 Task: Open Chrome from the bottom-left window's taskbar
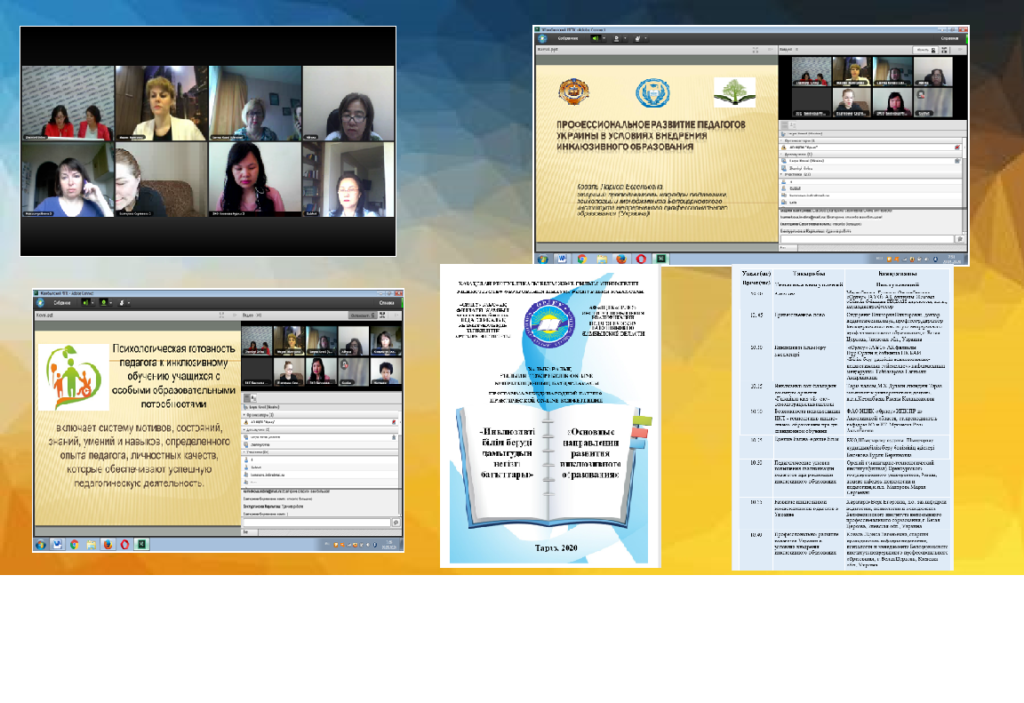click(74, 544)
